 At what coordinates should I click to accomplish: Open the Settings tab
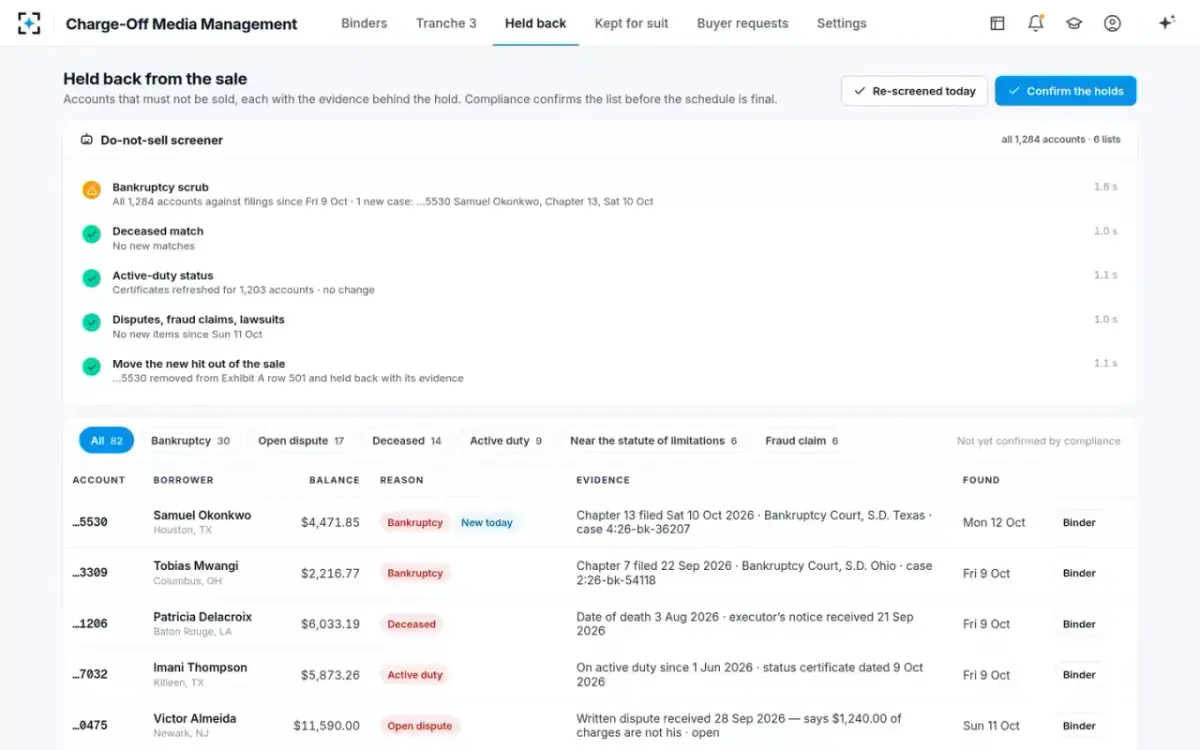tap(841, 23)
